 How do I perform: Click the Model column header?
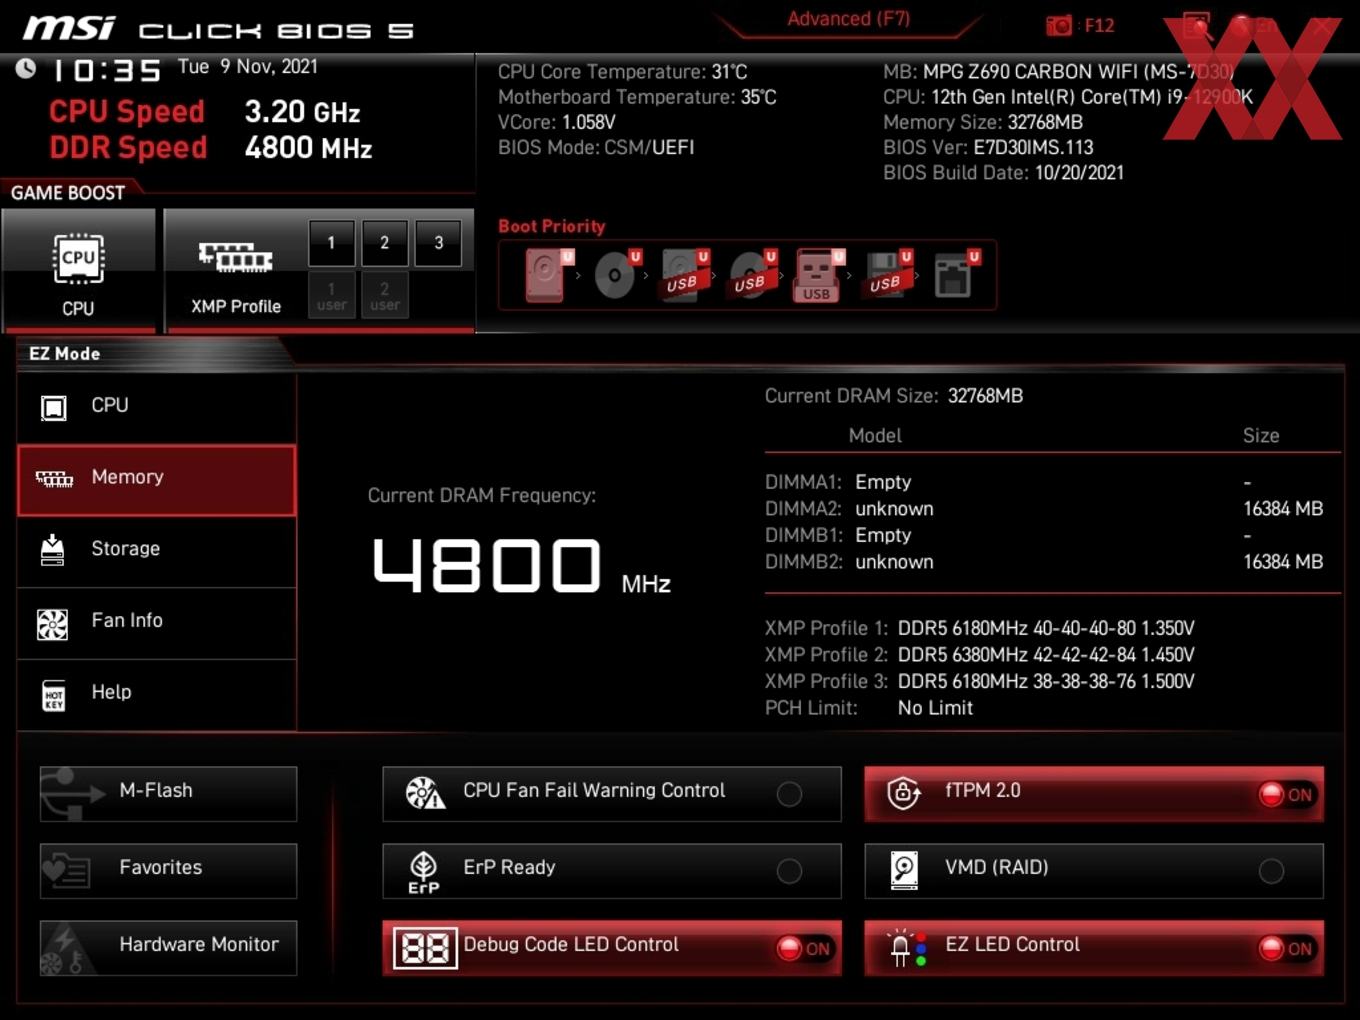pos(875,436)
